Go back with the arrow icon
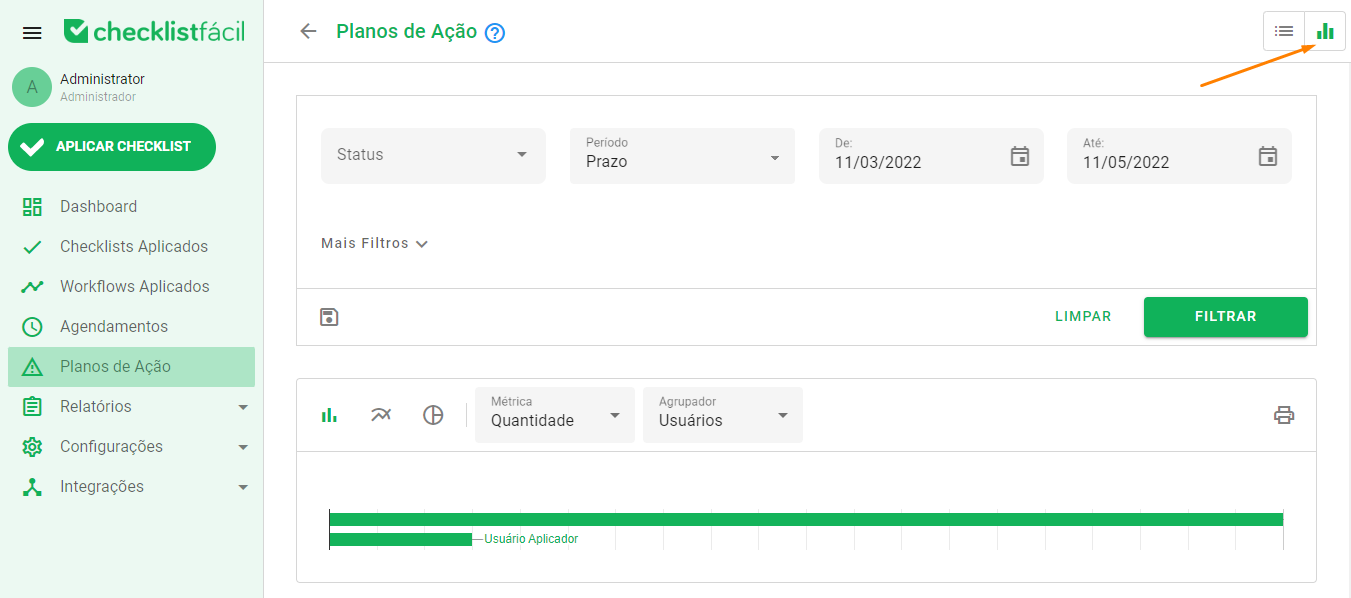Viewport: 1351px width, 598px height. [308, 31]
